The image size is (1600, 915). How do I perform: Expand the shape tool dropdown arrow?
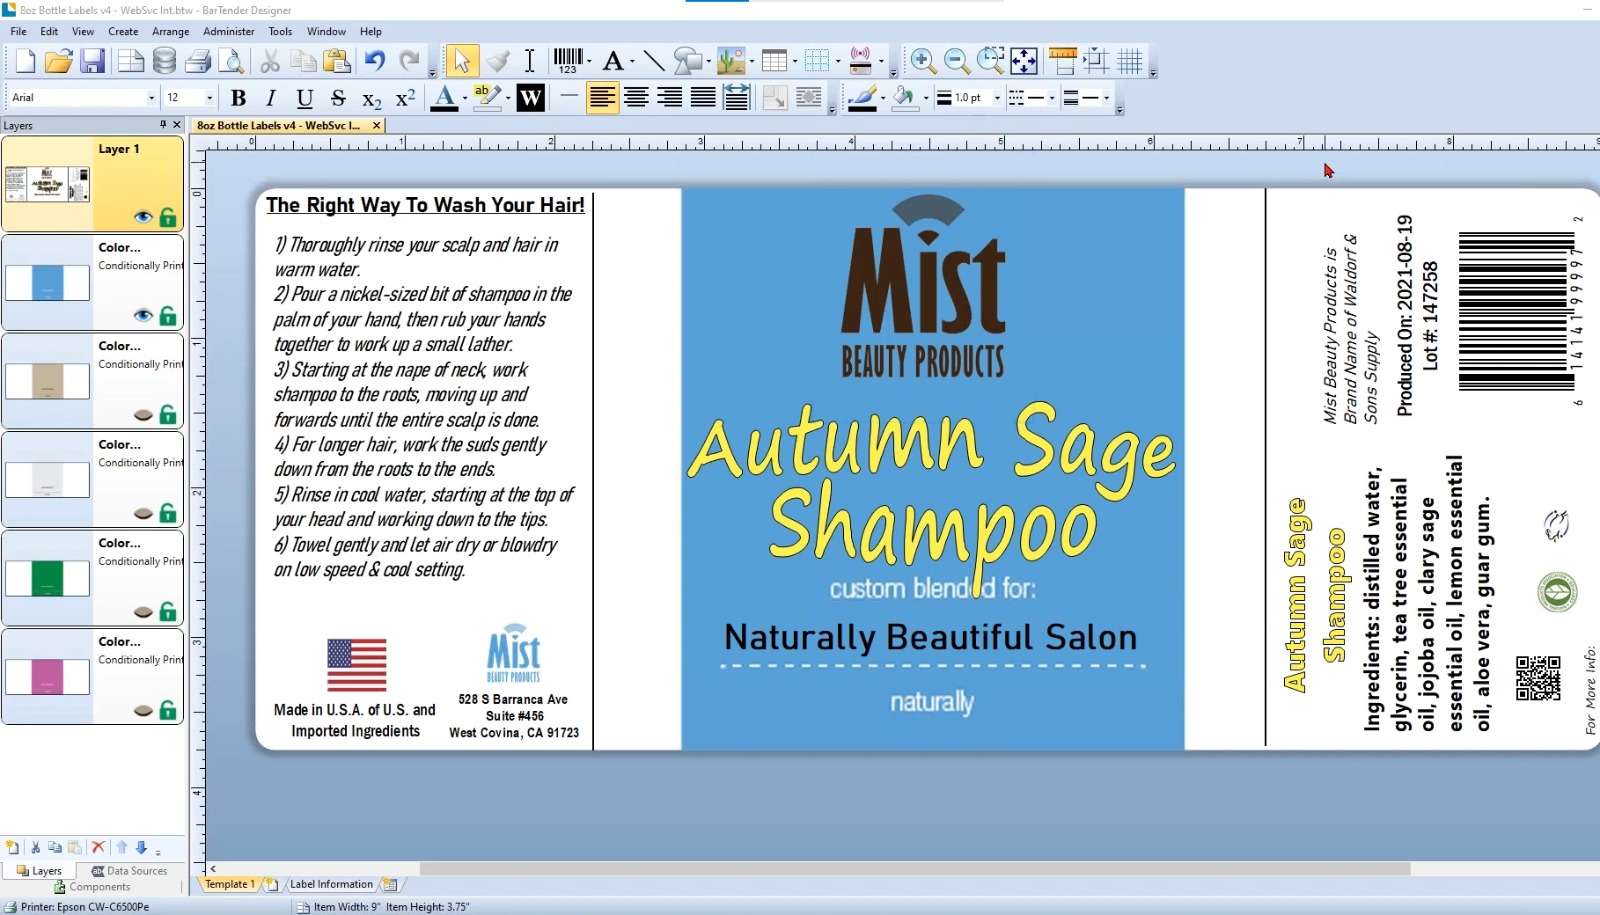click(708, 62)
